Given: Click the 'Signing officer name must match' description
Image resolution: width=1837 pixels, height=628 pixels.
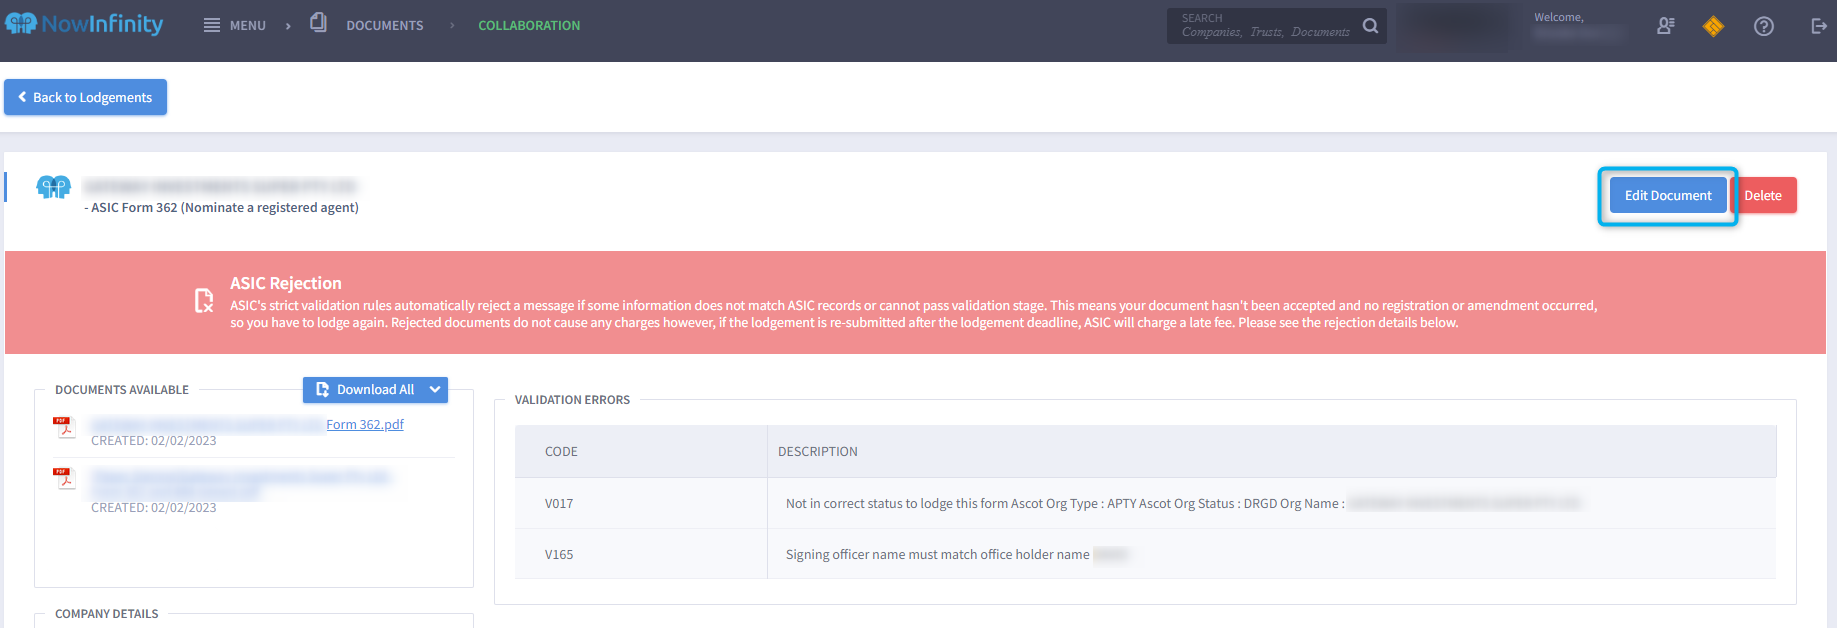Looking at the screenshot, I should 957,554.
